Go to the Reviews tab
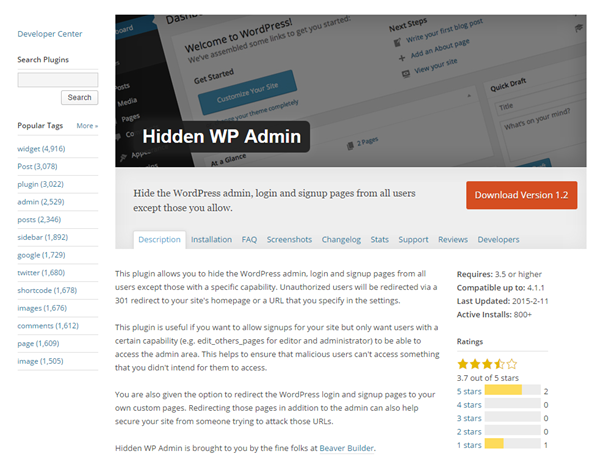This screenshot has height=461, width=600. [x=453, y=239]
